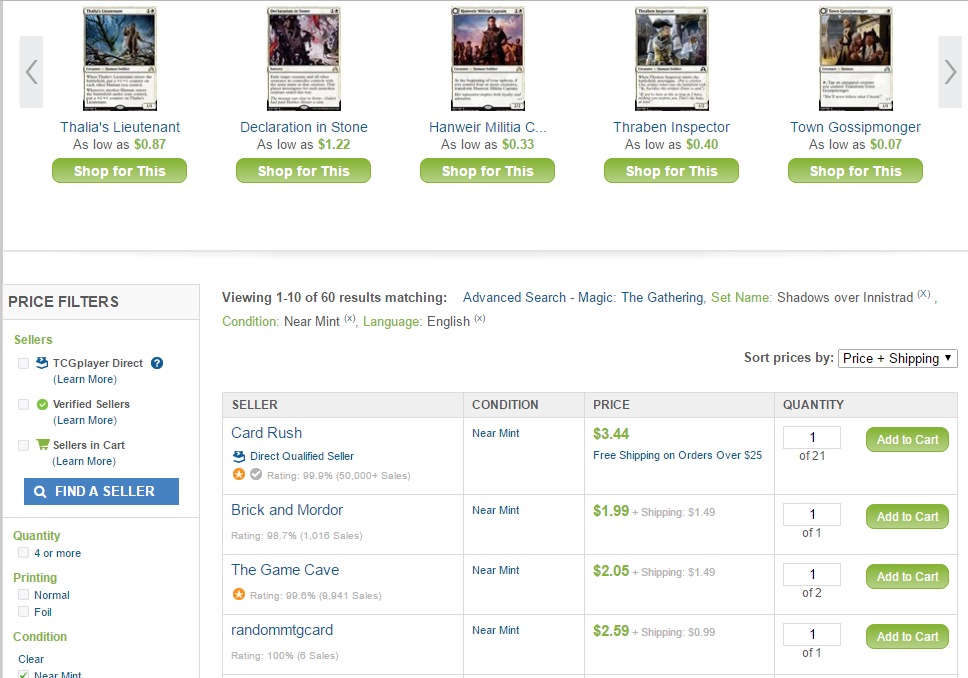The width and height of the screenshot is (968, 678).
Task: Enable the TCGplayer Direct sellers checkbox
Action: 23,364
